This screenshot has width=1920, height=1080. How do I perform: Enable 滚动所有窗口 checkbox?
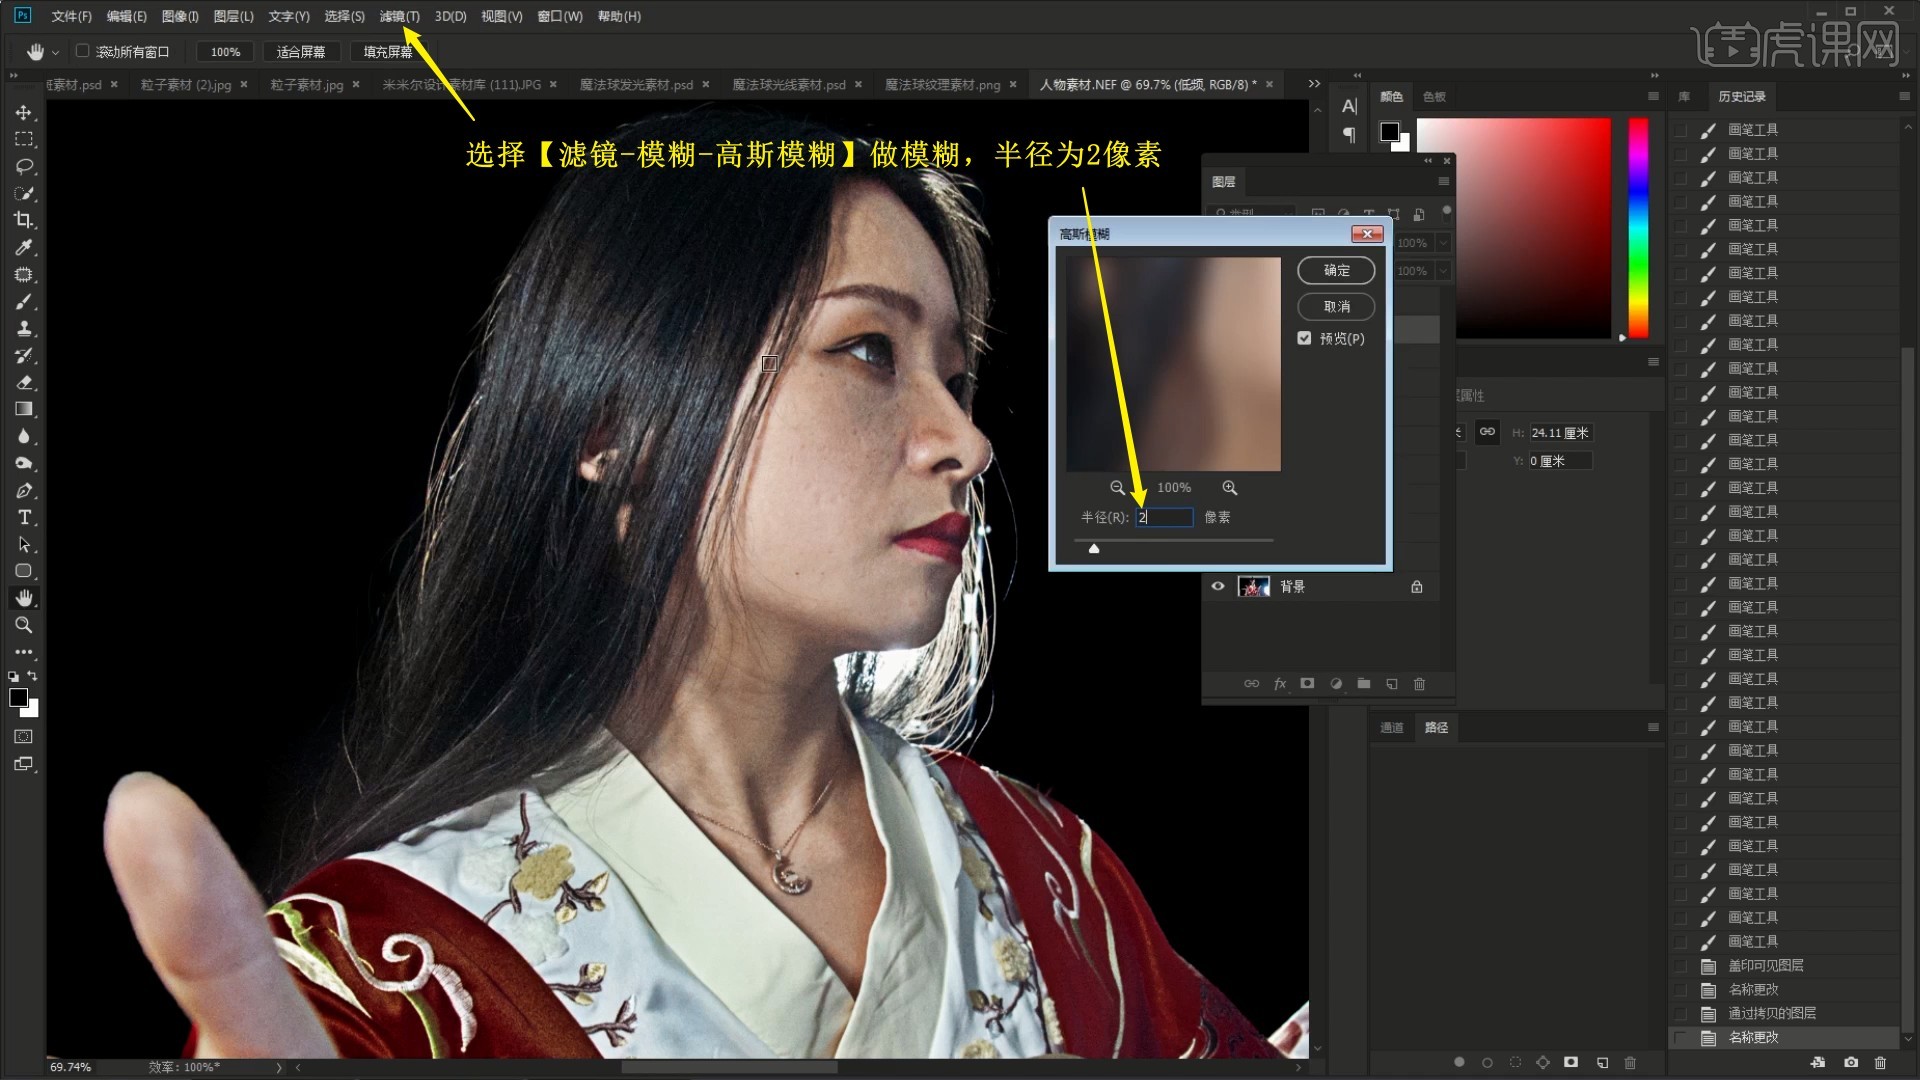[83, 51]
